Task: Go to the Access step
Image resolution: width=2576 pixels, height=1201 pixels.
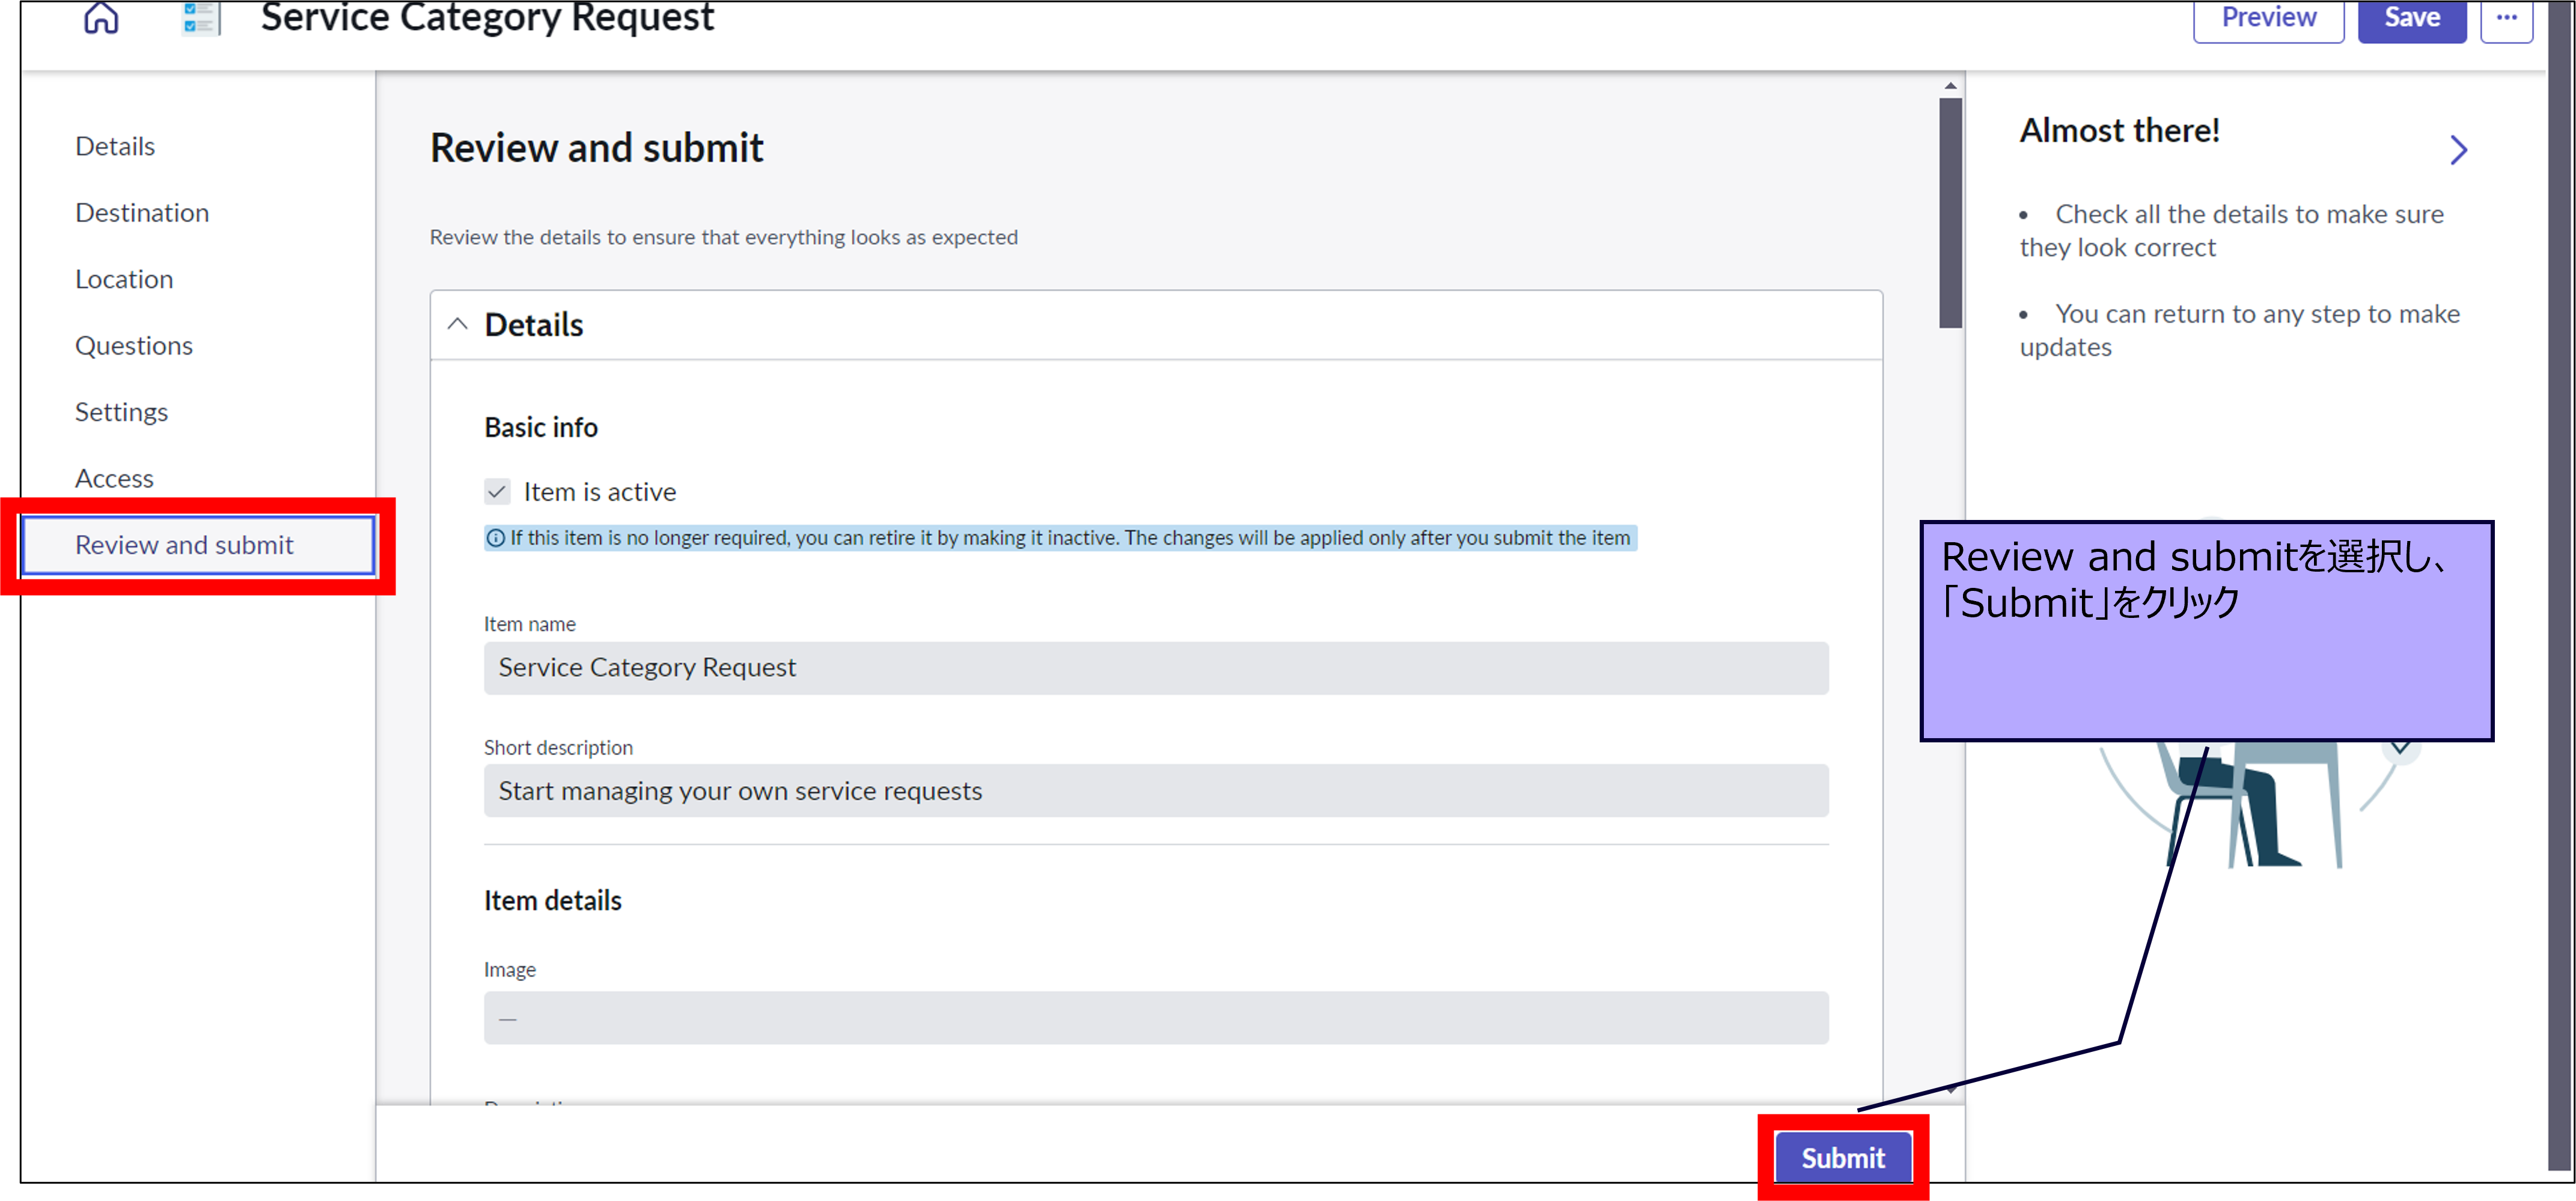Action: click(x=114, y=478)
